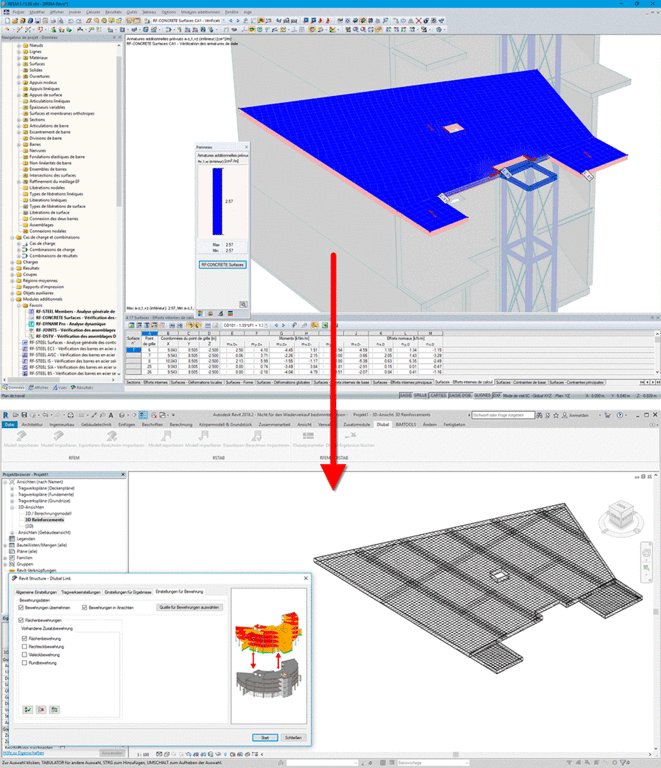Image resolution: width=661 pixels, height=768 pixels.
Task: Click the zoom magnifier icon in Panneau panel
Action: (243, 304)
